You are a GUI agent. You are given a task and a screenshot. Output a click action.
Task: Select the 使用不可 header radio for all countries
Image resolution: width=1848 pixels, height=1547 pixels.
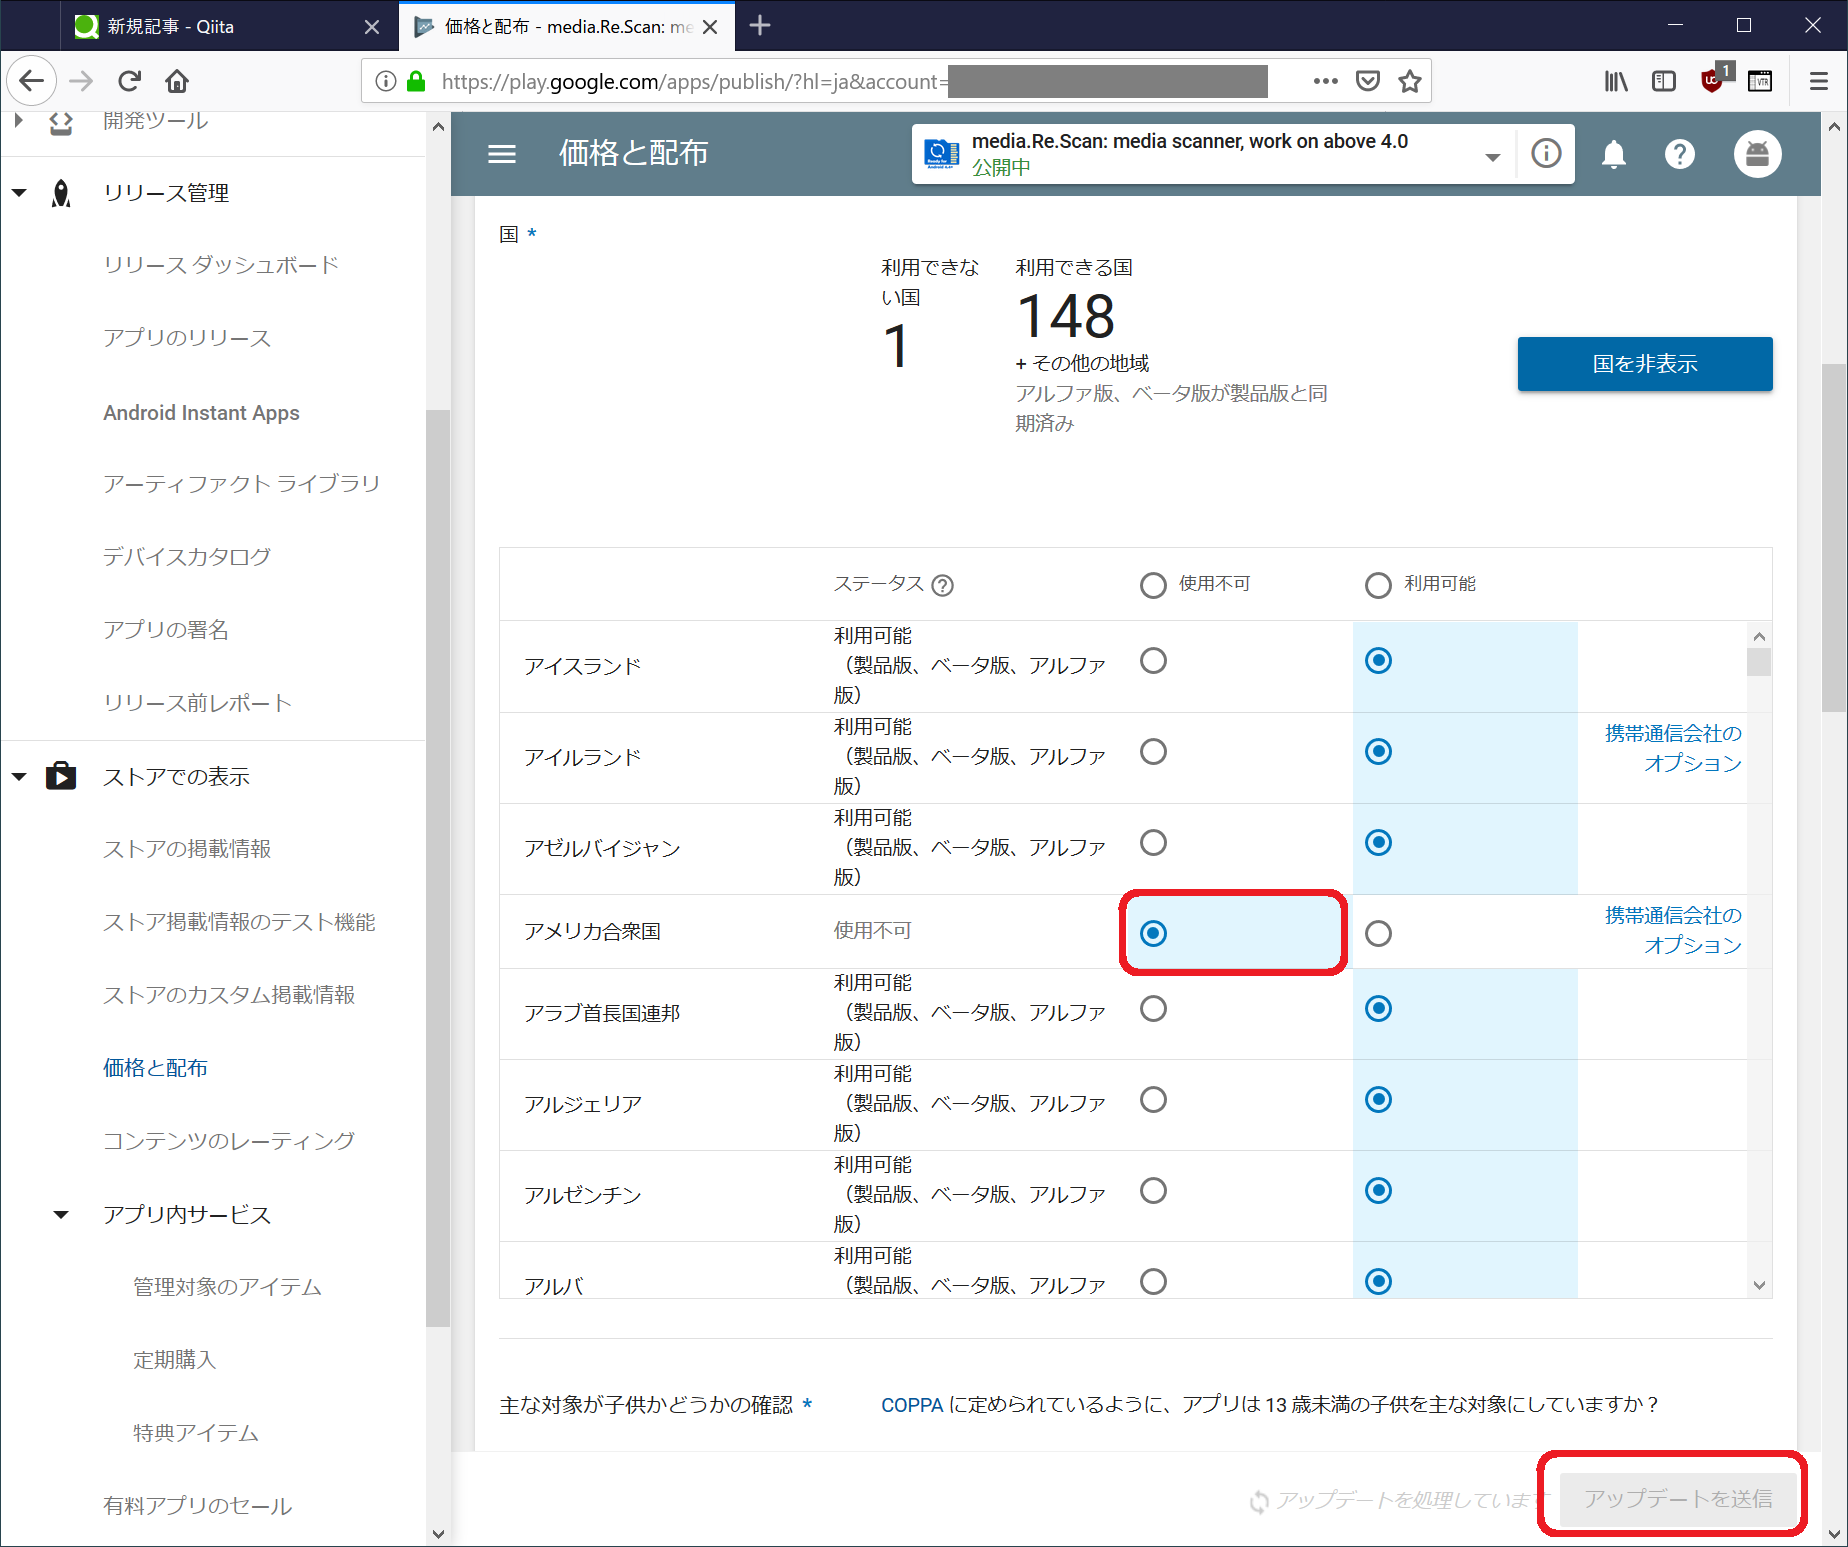[1153, 585]
